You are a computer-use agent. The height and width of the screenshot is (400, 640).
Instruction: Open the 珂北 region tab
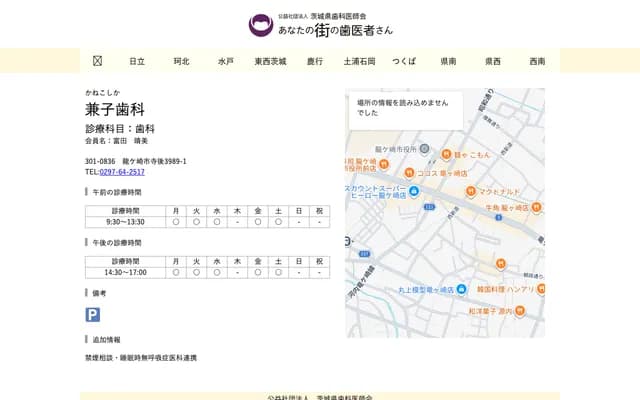tap(182, 61)
